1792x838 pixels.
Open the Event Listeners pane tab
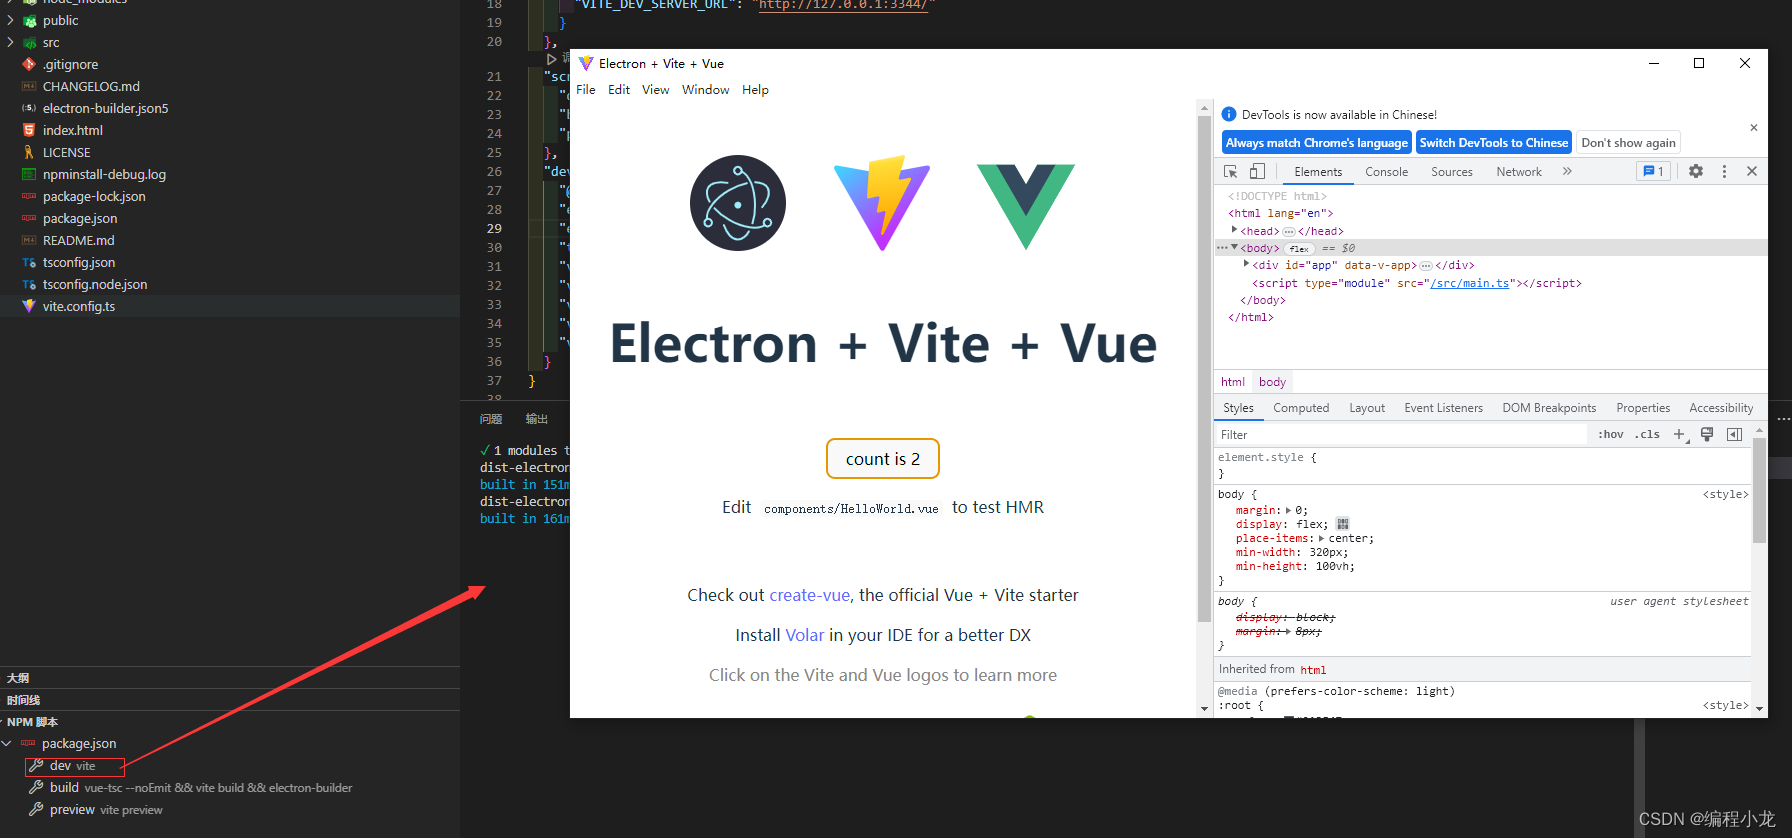tap(1443, 408)
